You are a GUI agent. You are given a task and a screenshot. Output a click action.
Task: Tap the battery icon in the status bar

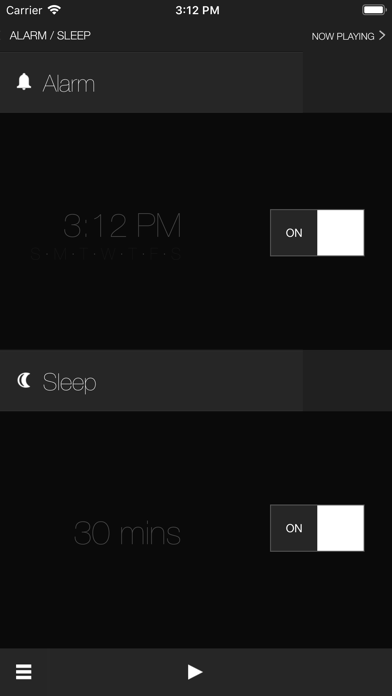pos(374,10)
